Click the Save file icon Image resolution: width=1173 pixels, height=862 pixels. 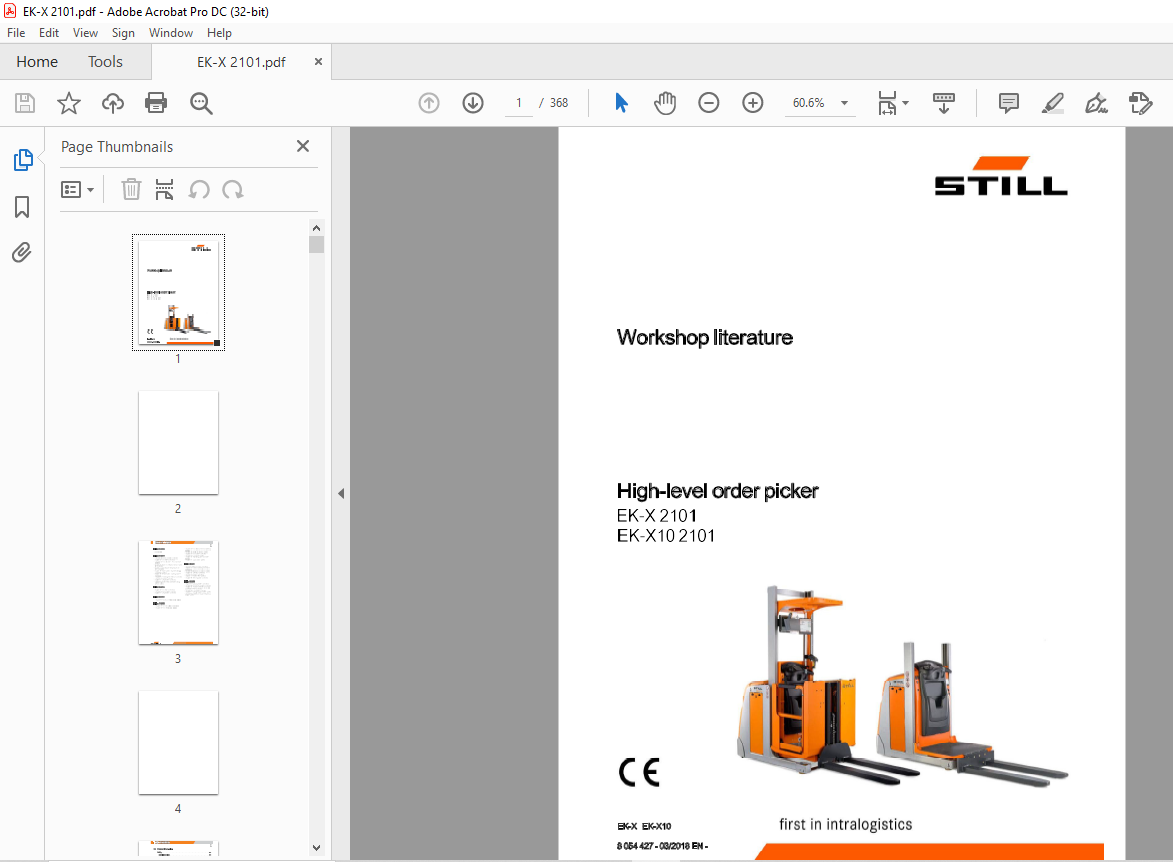(25, 103)
